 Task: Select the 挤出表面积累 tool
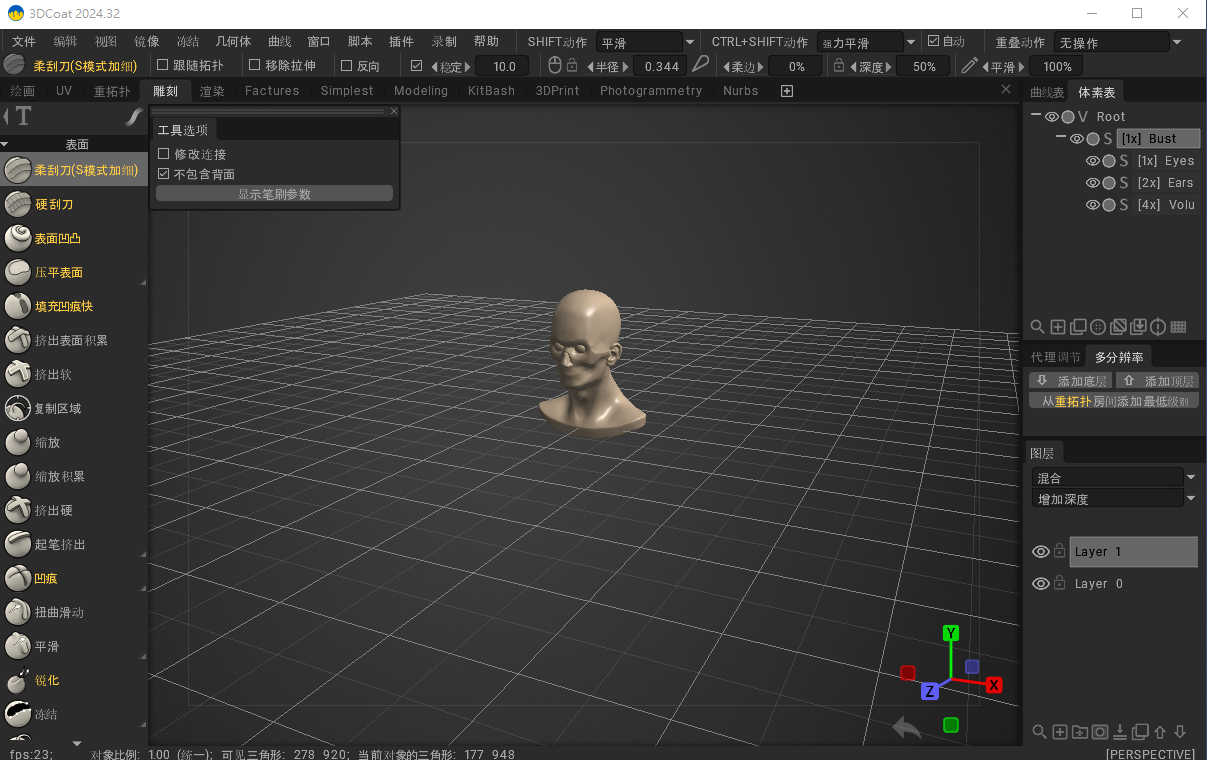click(74, 340)
